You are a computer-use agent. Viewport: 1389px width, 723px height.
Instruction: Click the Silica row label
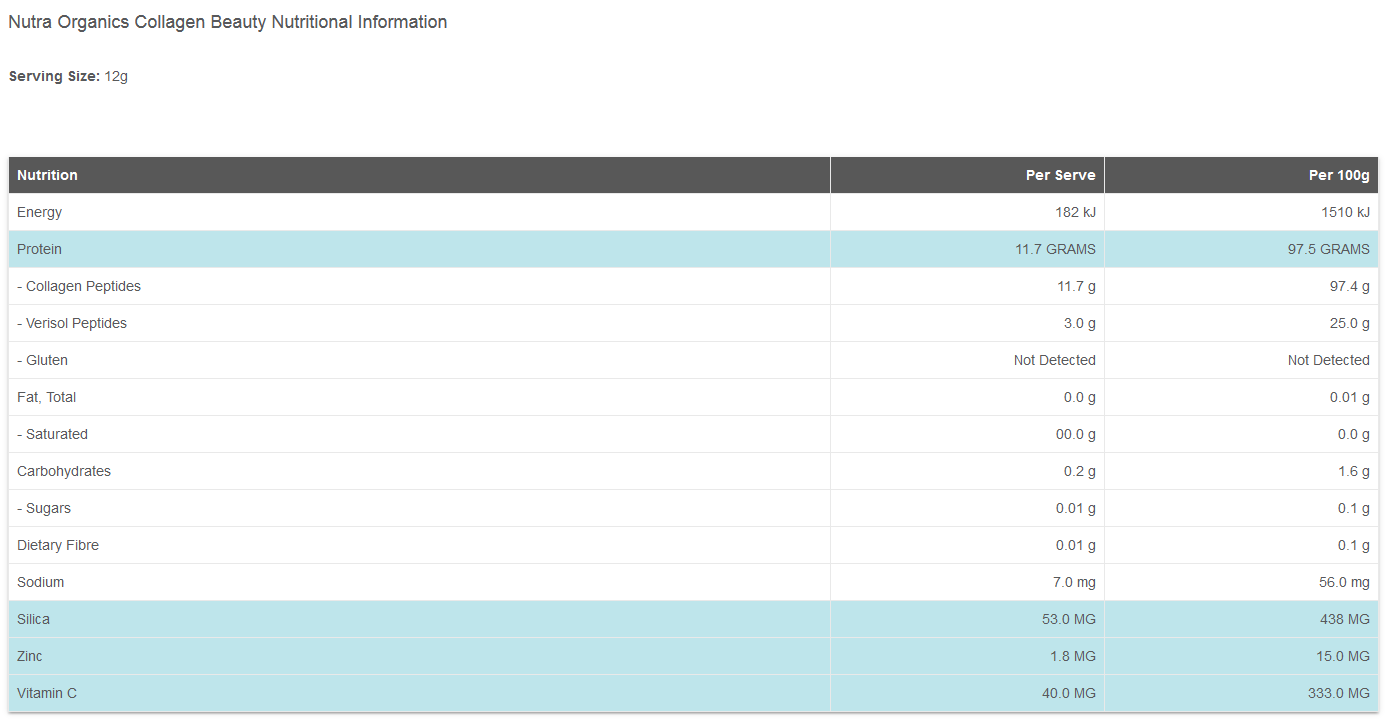pos(33,619)
